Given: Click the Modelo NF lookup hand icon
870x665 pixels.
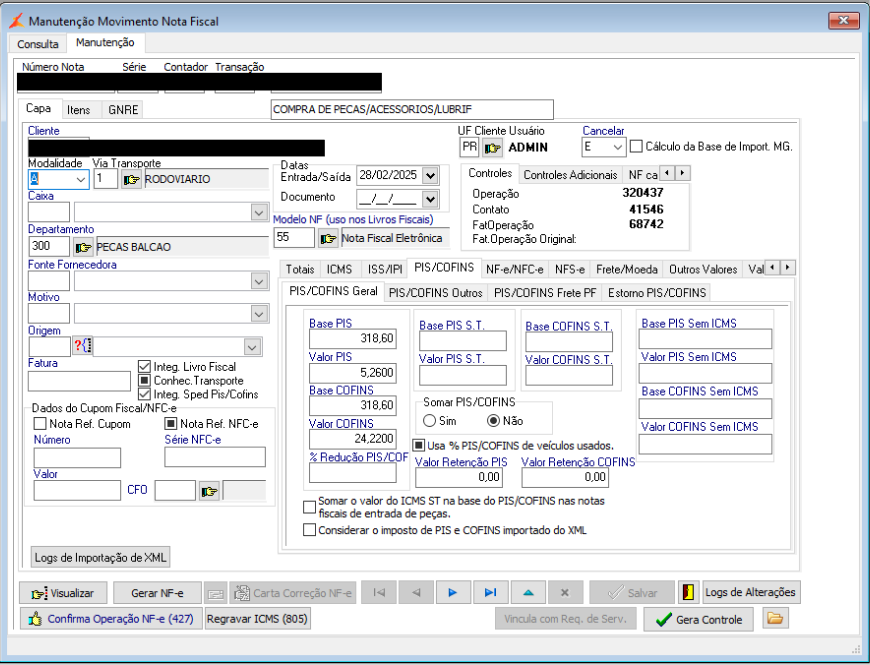Looking at the screenshot, I should 328,238.
